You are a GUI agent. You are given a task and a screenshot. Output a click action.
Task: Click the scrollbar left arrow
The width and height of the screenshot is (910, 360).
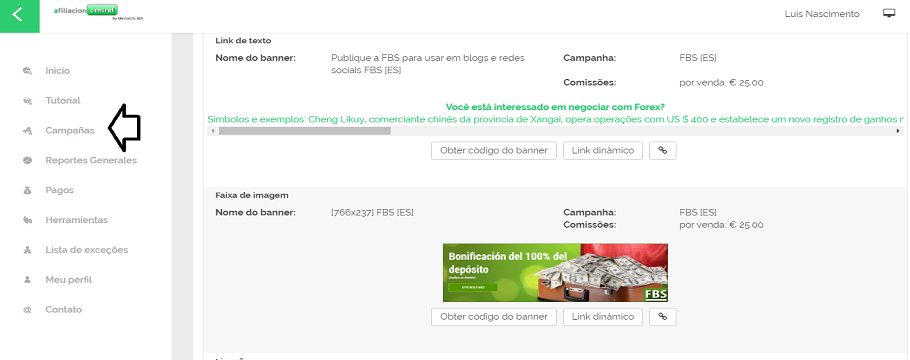tap(212, 131)
